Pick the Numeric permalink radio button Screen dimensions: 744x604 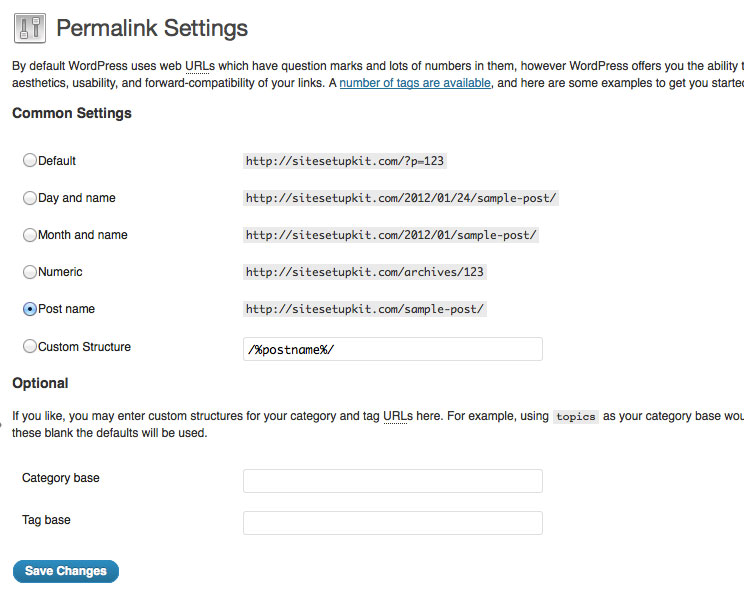click(30, 271)
